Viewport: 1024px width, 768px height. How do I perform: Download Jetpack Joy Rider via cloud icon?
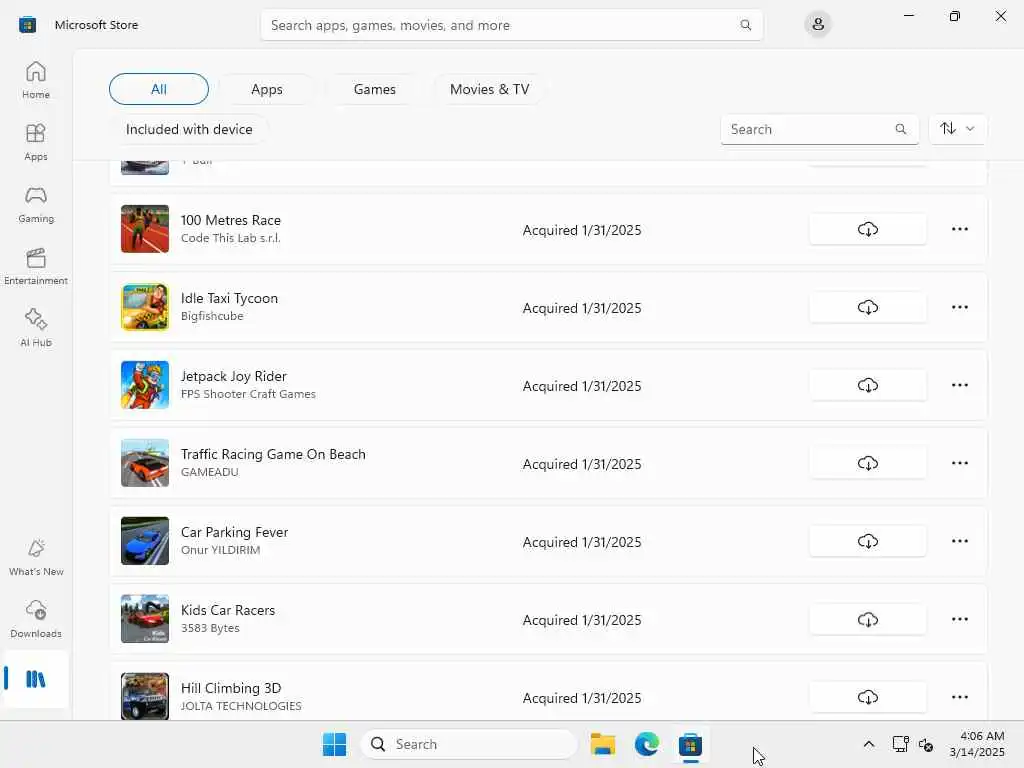pos(867,385)
